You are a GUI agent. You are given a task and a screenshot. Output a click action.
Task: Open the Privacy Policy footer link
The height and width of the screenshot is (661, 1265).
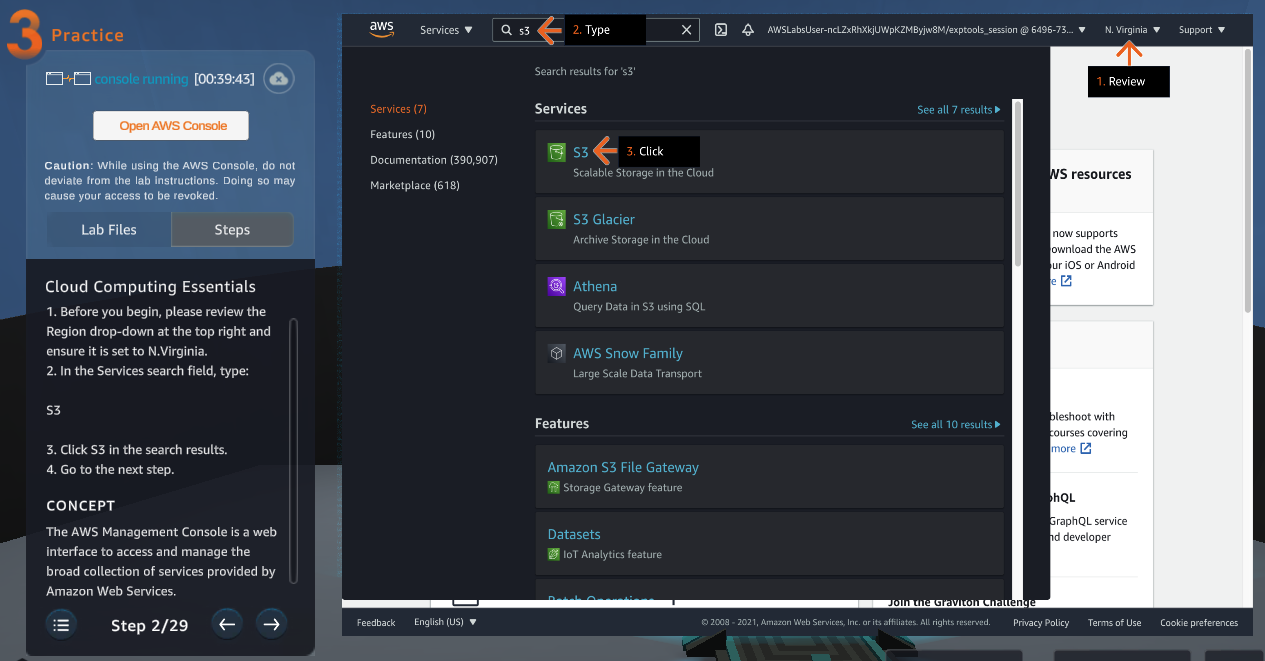pos(1041,622)
